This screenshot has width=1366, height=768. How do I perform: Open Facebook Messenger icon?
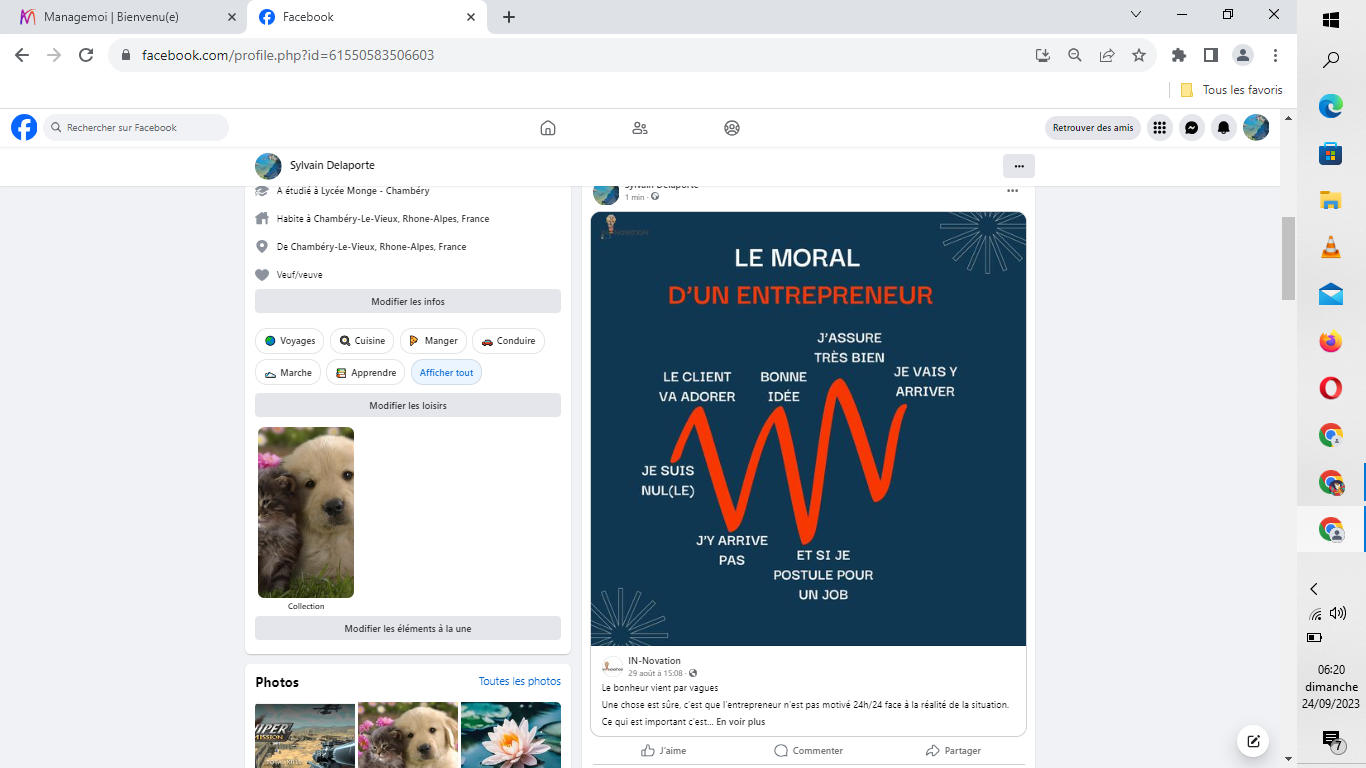(1191, 128)
